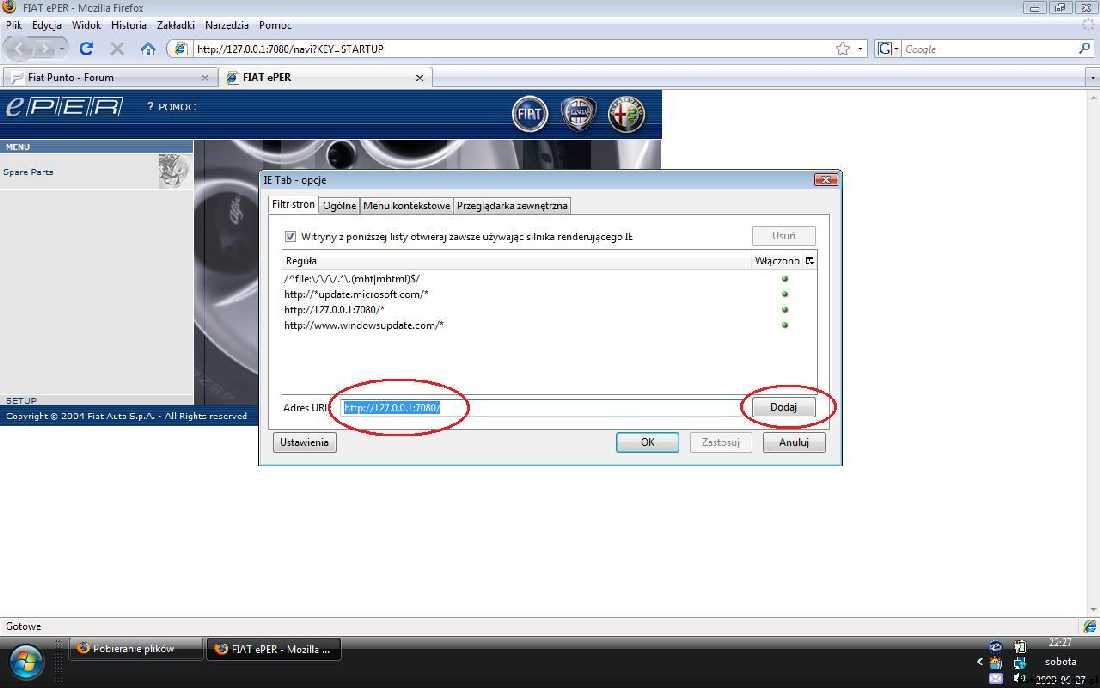Select the Fiat brand logo
This screenshot has height=688, width=1100.
click(x=530, y=114)
